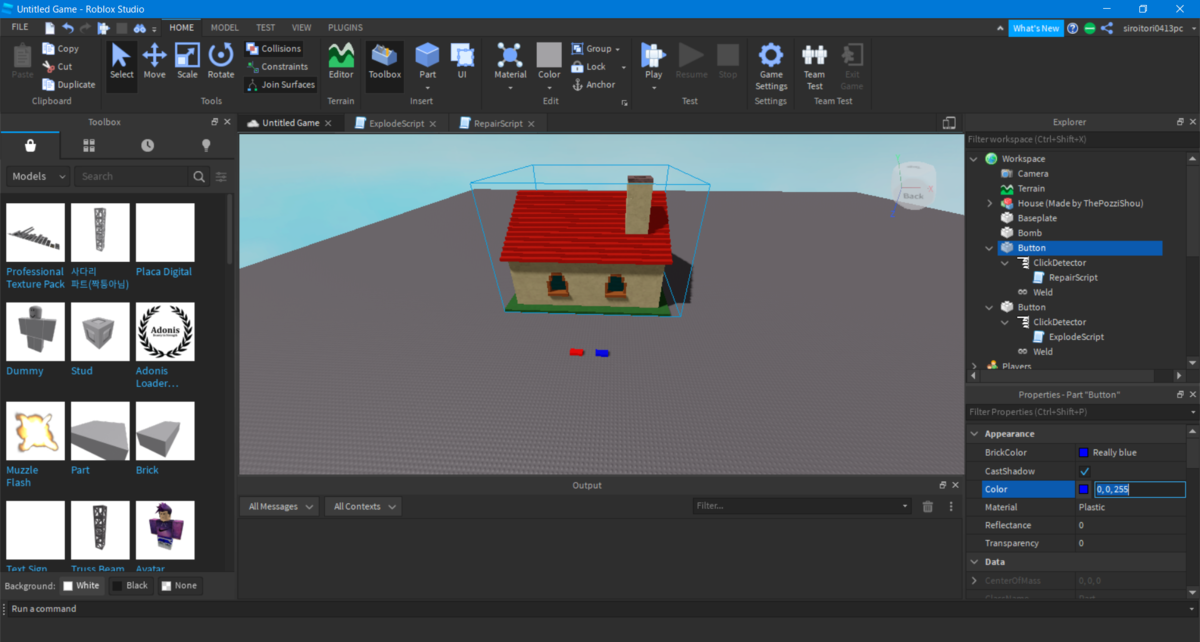Image resolution: width=1200 pixels, height=642 pixels.
Task: Click the Cut button
Action: pos(57,66)
